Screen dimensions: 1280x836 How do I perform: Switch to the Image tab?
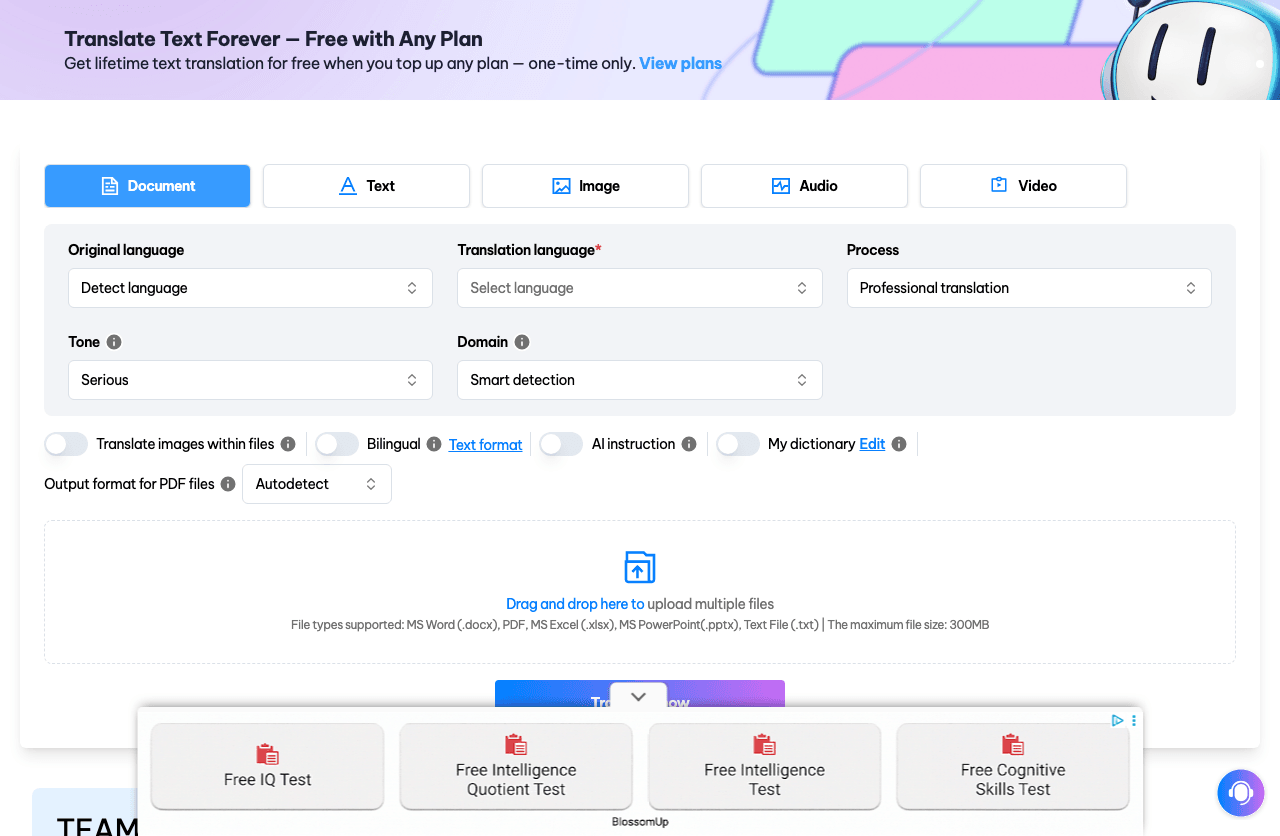pyautogui.click(x=585, y=186)
